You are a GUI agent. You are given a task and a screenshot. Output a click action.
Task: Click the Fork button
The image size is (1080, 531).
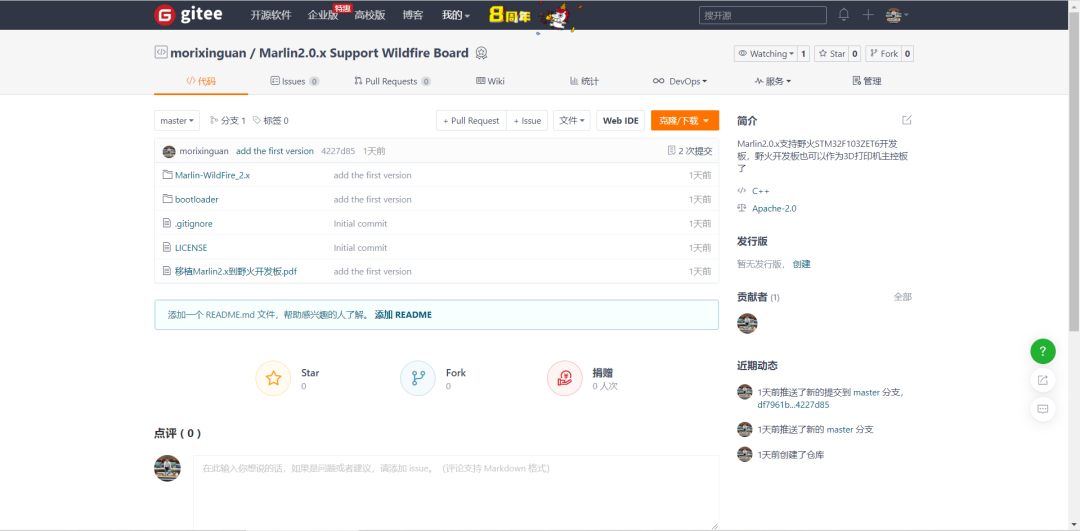tap(883, 54)
